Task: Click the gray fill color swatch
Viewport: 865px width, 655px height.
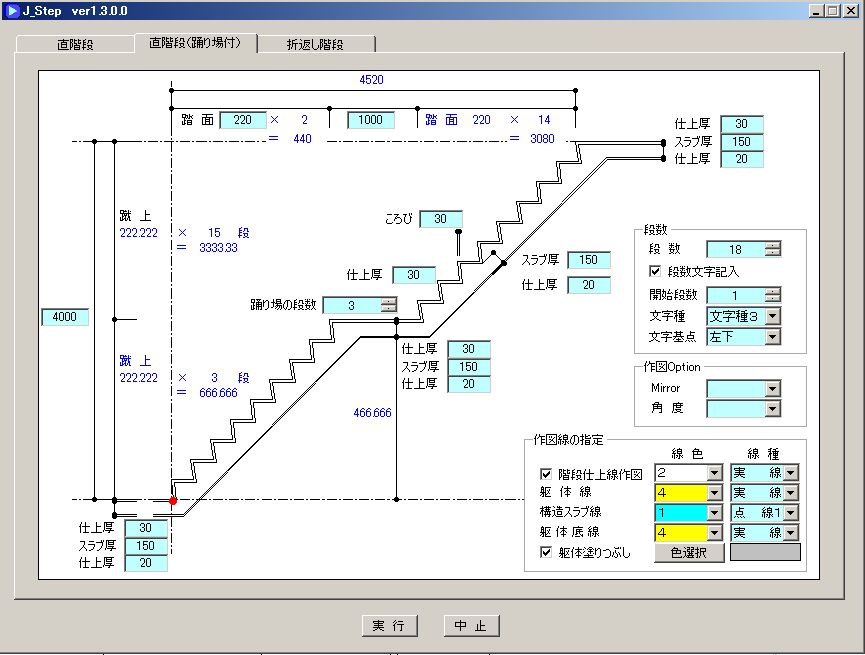Action: pos(765,552)
